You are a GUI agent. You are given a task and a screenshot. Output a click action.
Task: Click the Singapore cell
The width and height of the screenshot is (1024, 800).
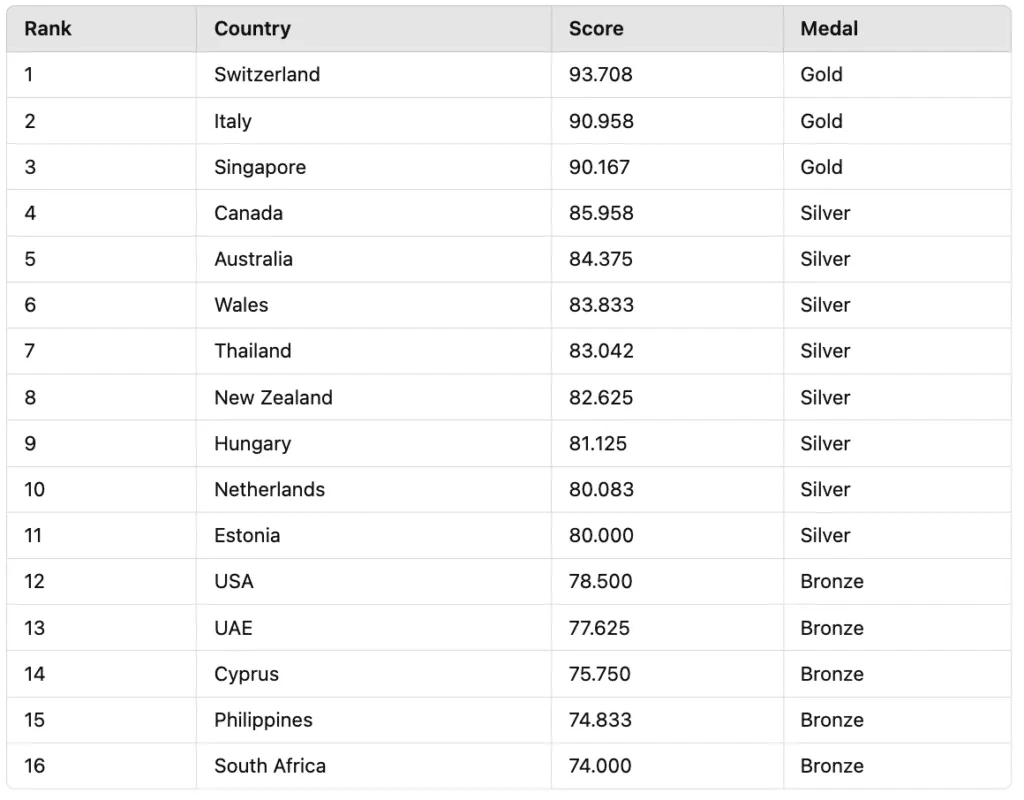click(x=260, y=167)
